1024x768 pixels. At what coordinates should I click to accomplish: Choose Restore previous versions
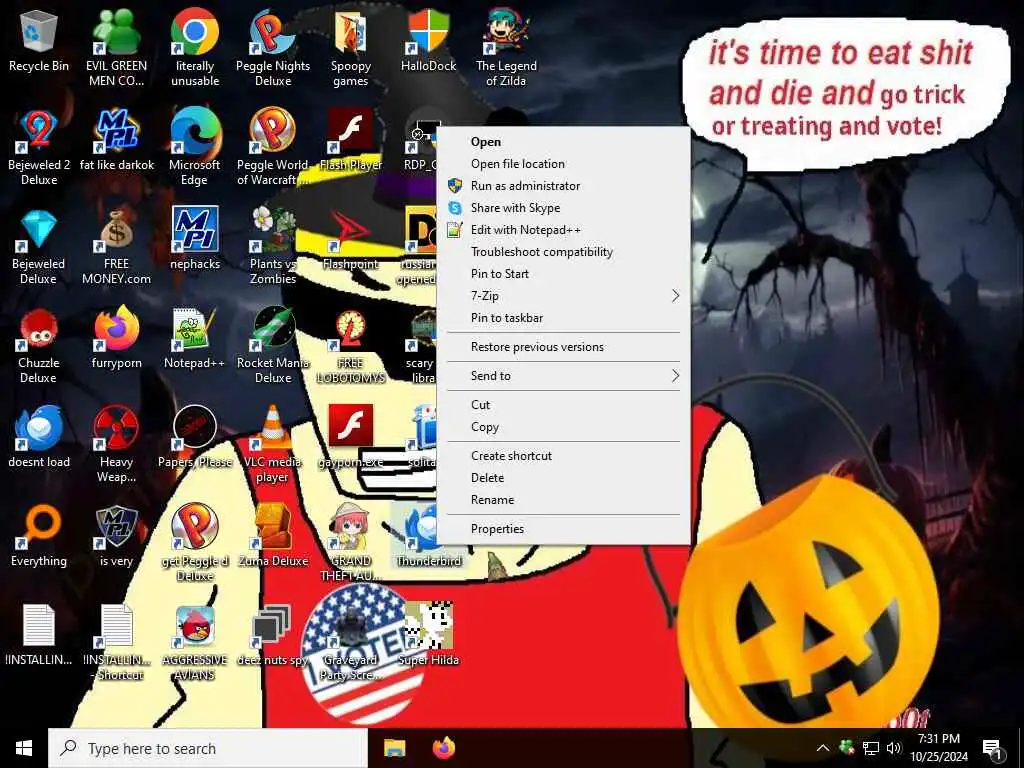pyautogui.click(x=563, y=347)
